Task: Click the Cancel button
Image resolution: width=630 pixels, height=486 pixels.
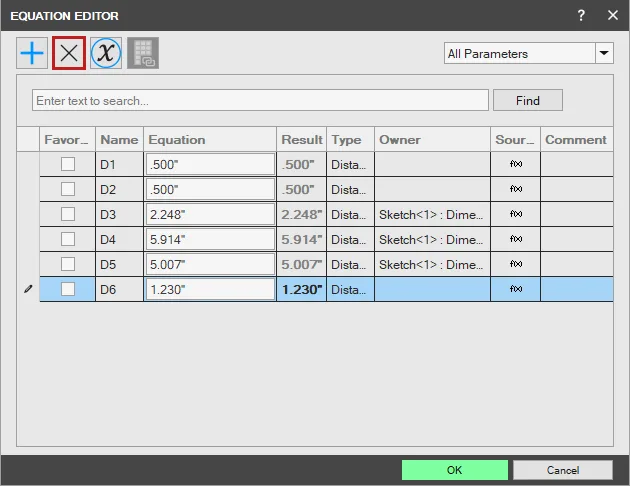Action: 563,470
